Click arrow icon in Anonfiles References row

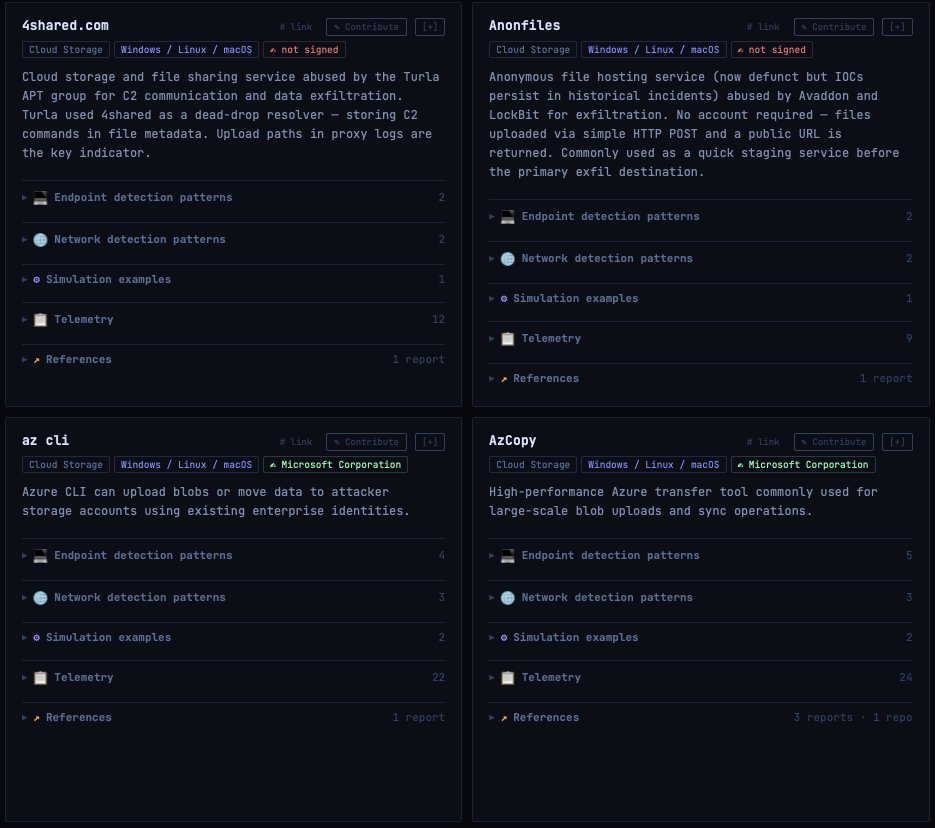coord(504,379)
